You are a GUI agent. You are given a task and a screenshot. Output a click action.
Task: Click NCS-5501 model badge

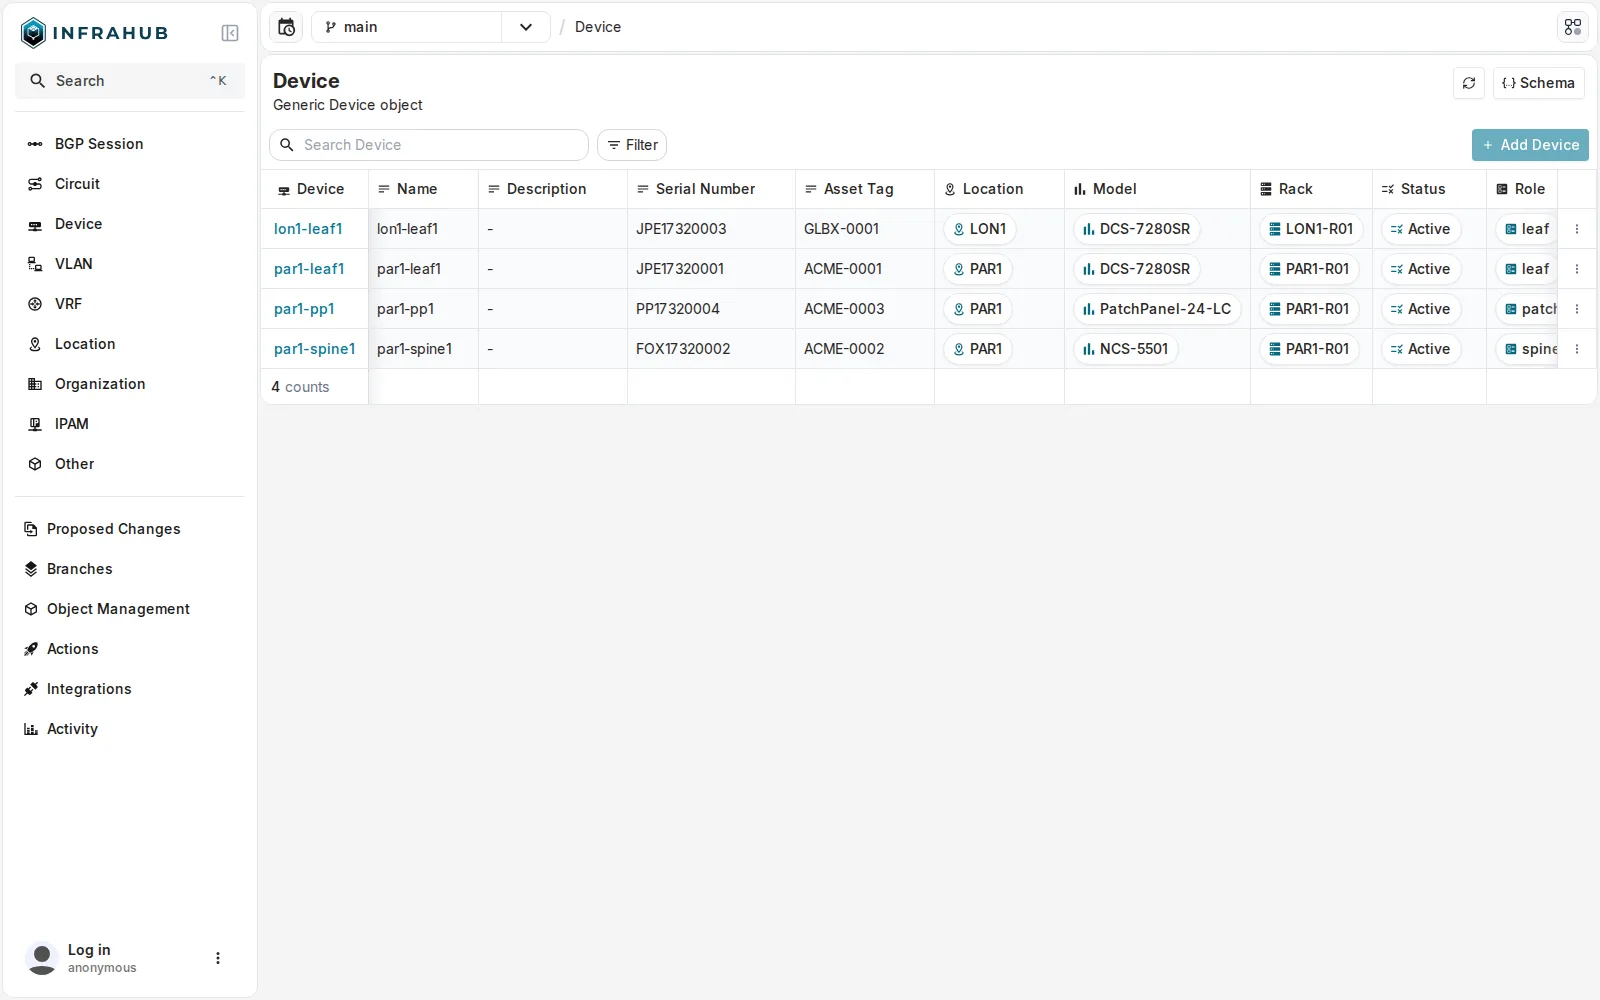(1126, 349)
